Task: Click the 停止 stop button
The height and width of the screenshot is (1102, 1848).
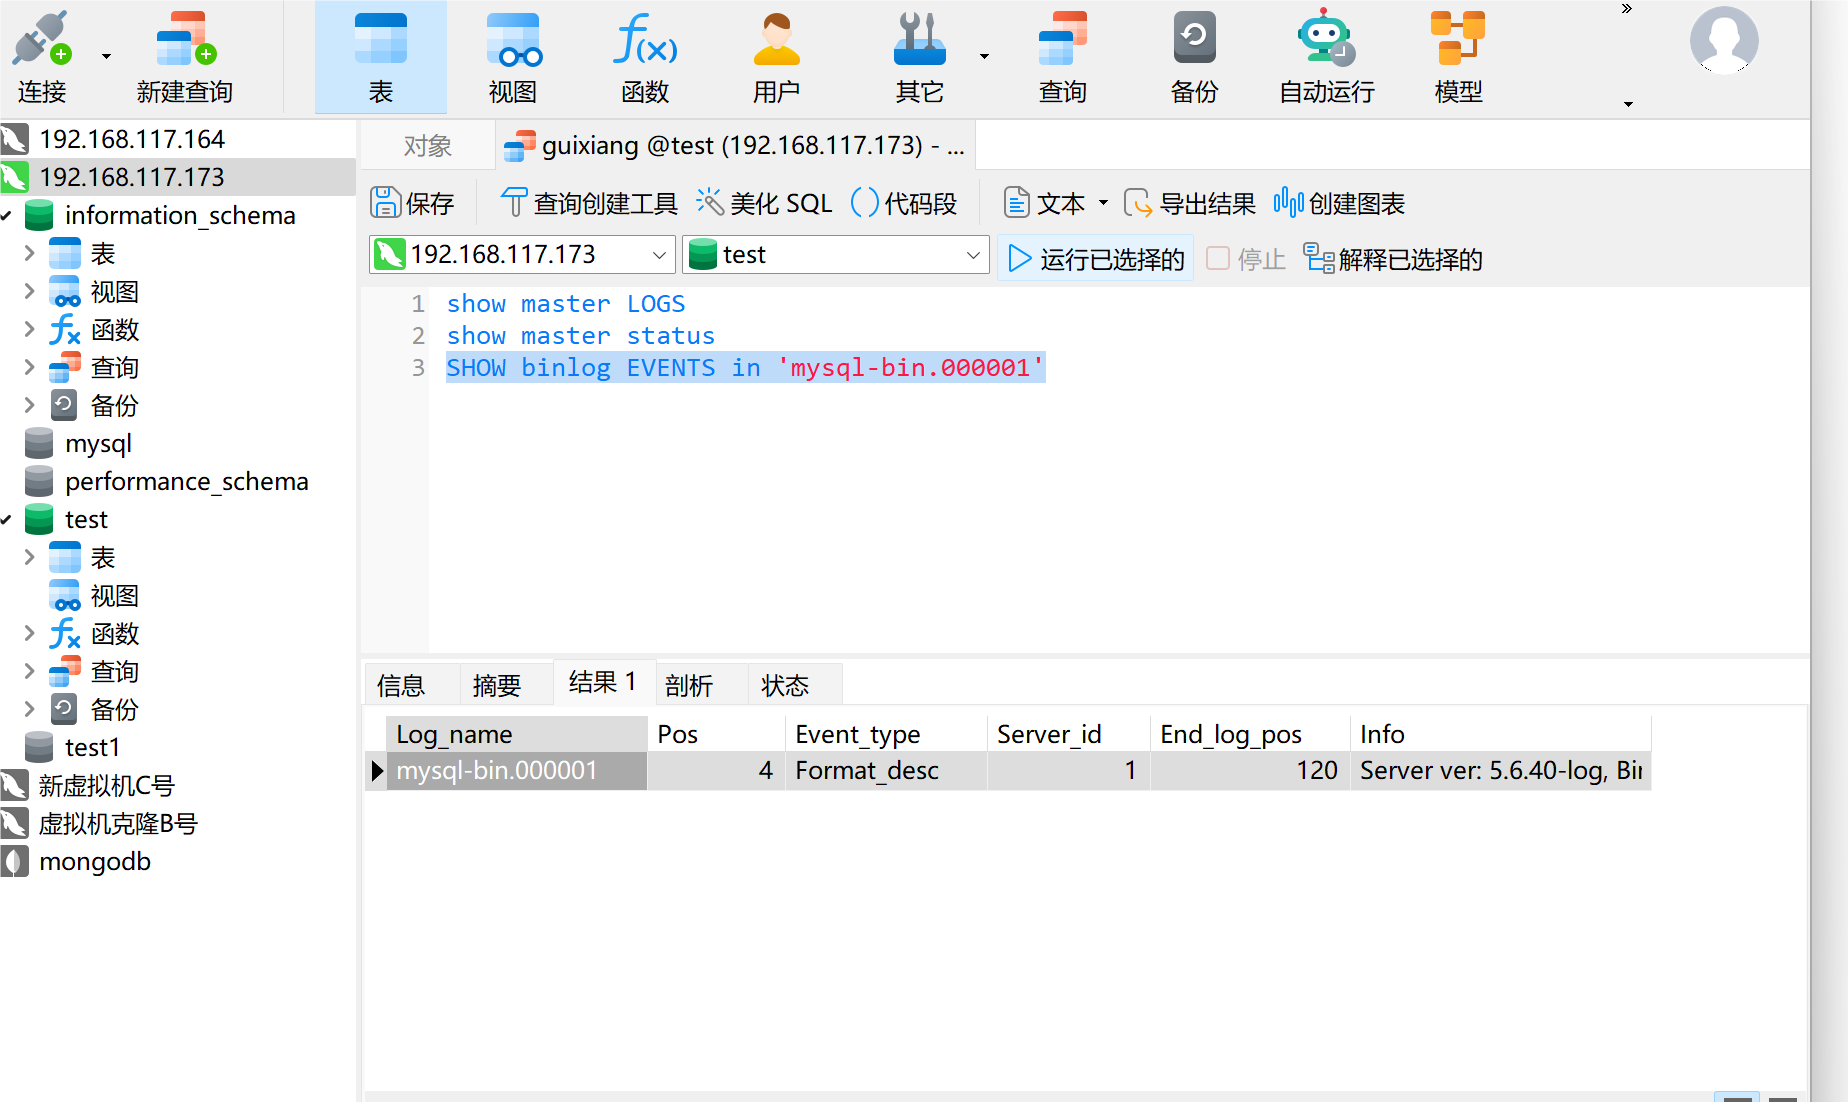Action: click(x=1246, y=259)
